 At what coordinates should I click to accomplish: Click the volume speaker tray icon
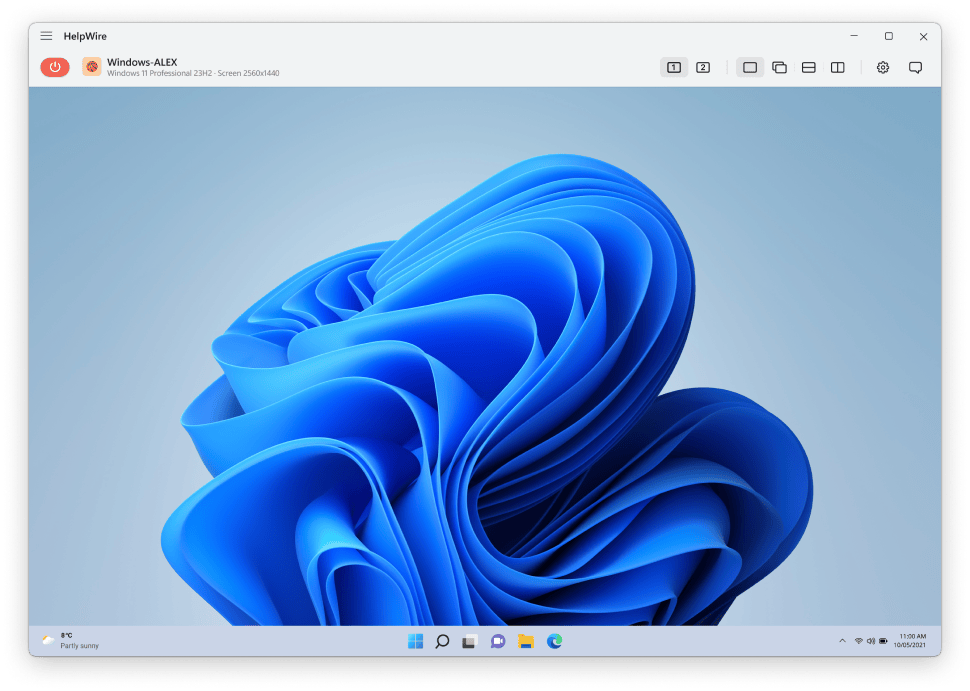[871, 641]
